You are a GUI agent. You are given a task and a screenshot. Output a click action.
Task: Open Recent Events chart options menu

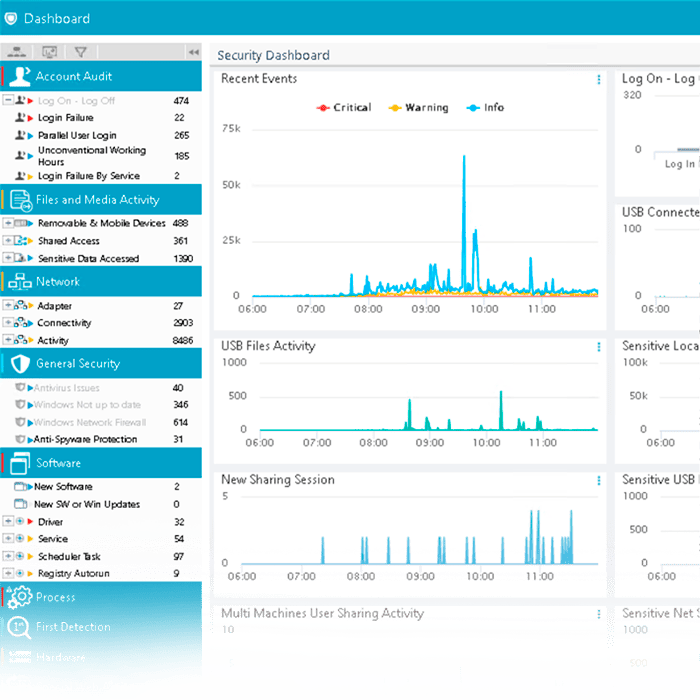pos(599,79)
